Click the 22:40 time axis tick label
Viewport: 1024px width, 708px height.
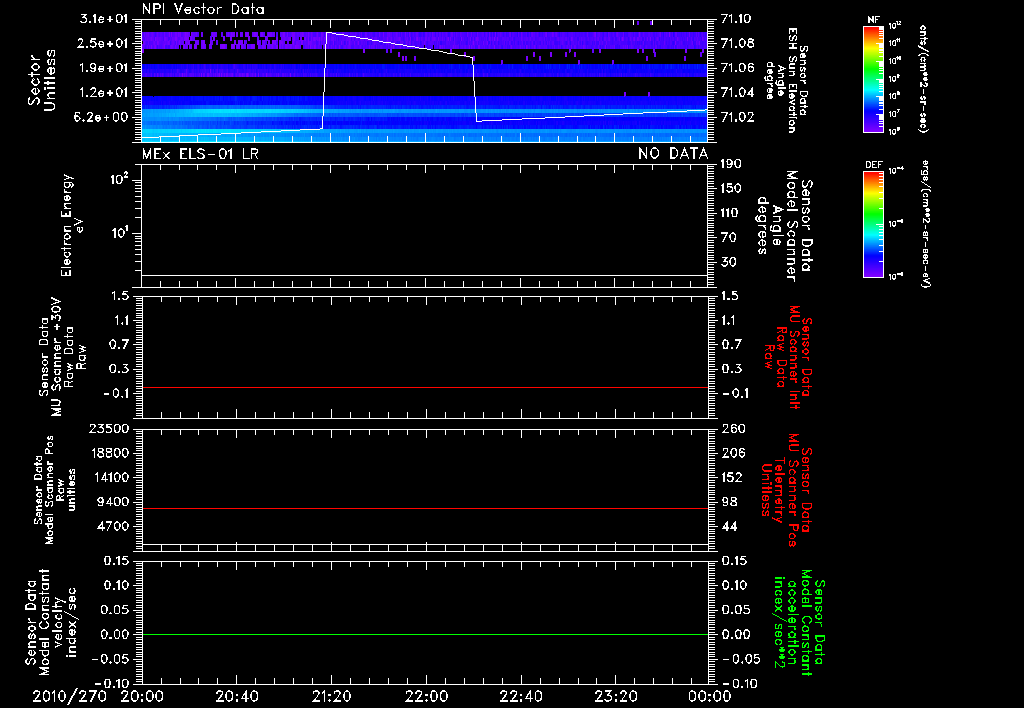[x=520, y=696]
